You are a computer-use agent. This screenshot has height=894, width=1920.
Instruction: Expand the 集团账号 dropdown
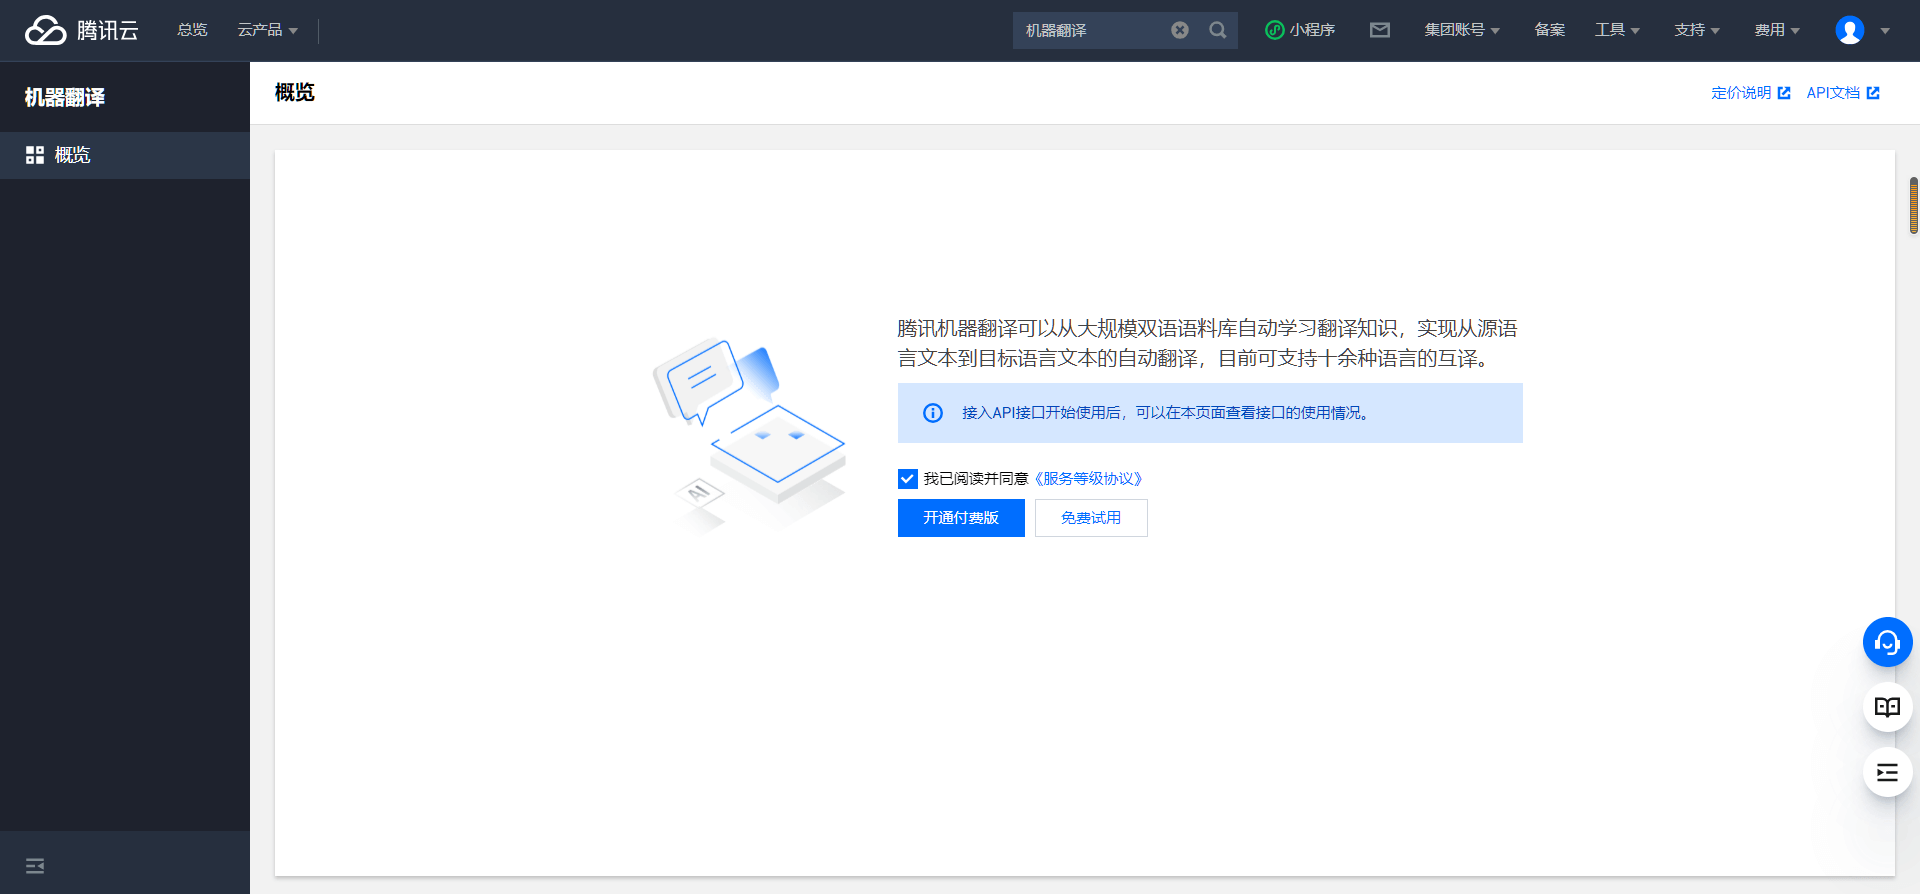coord(1462,30)
